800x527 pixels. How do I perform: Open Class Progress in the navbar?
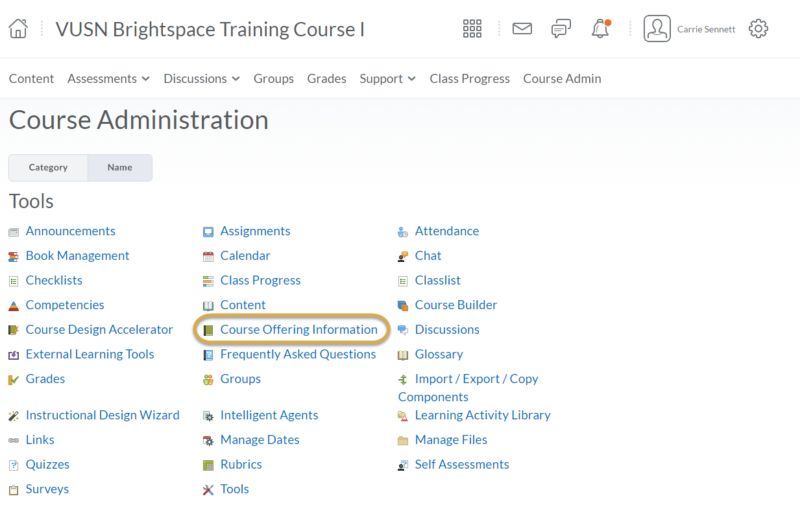469,79
